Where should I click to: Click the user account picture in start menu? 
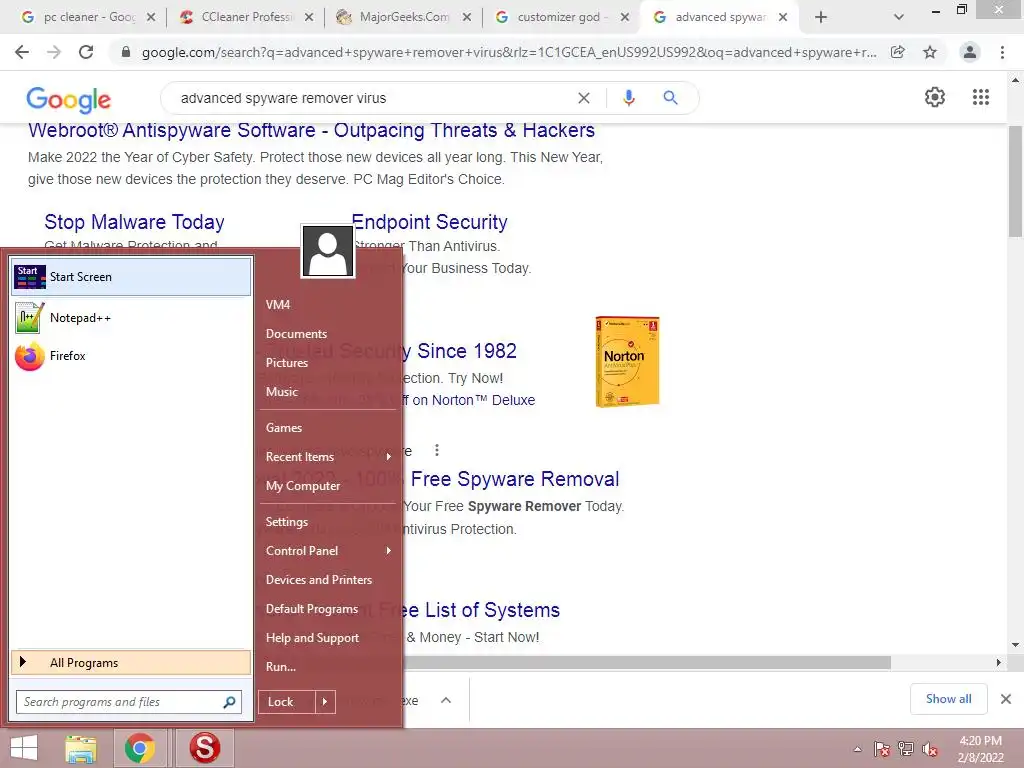click(x=328, y=251)
